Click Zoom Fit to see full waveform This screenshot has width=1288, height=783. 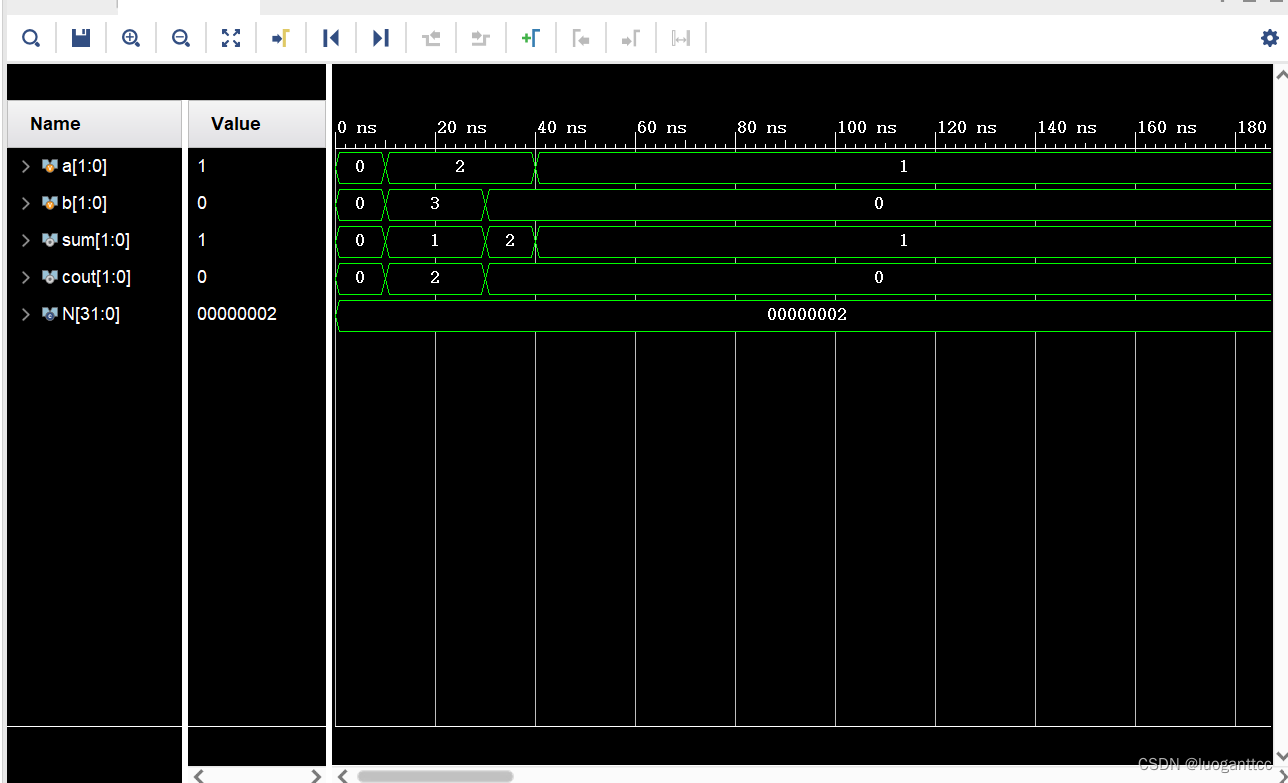pyautogui.click(x=231, y=37)
